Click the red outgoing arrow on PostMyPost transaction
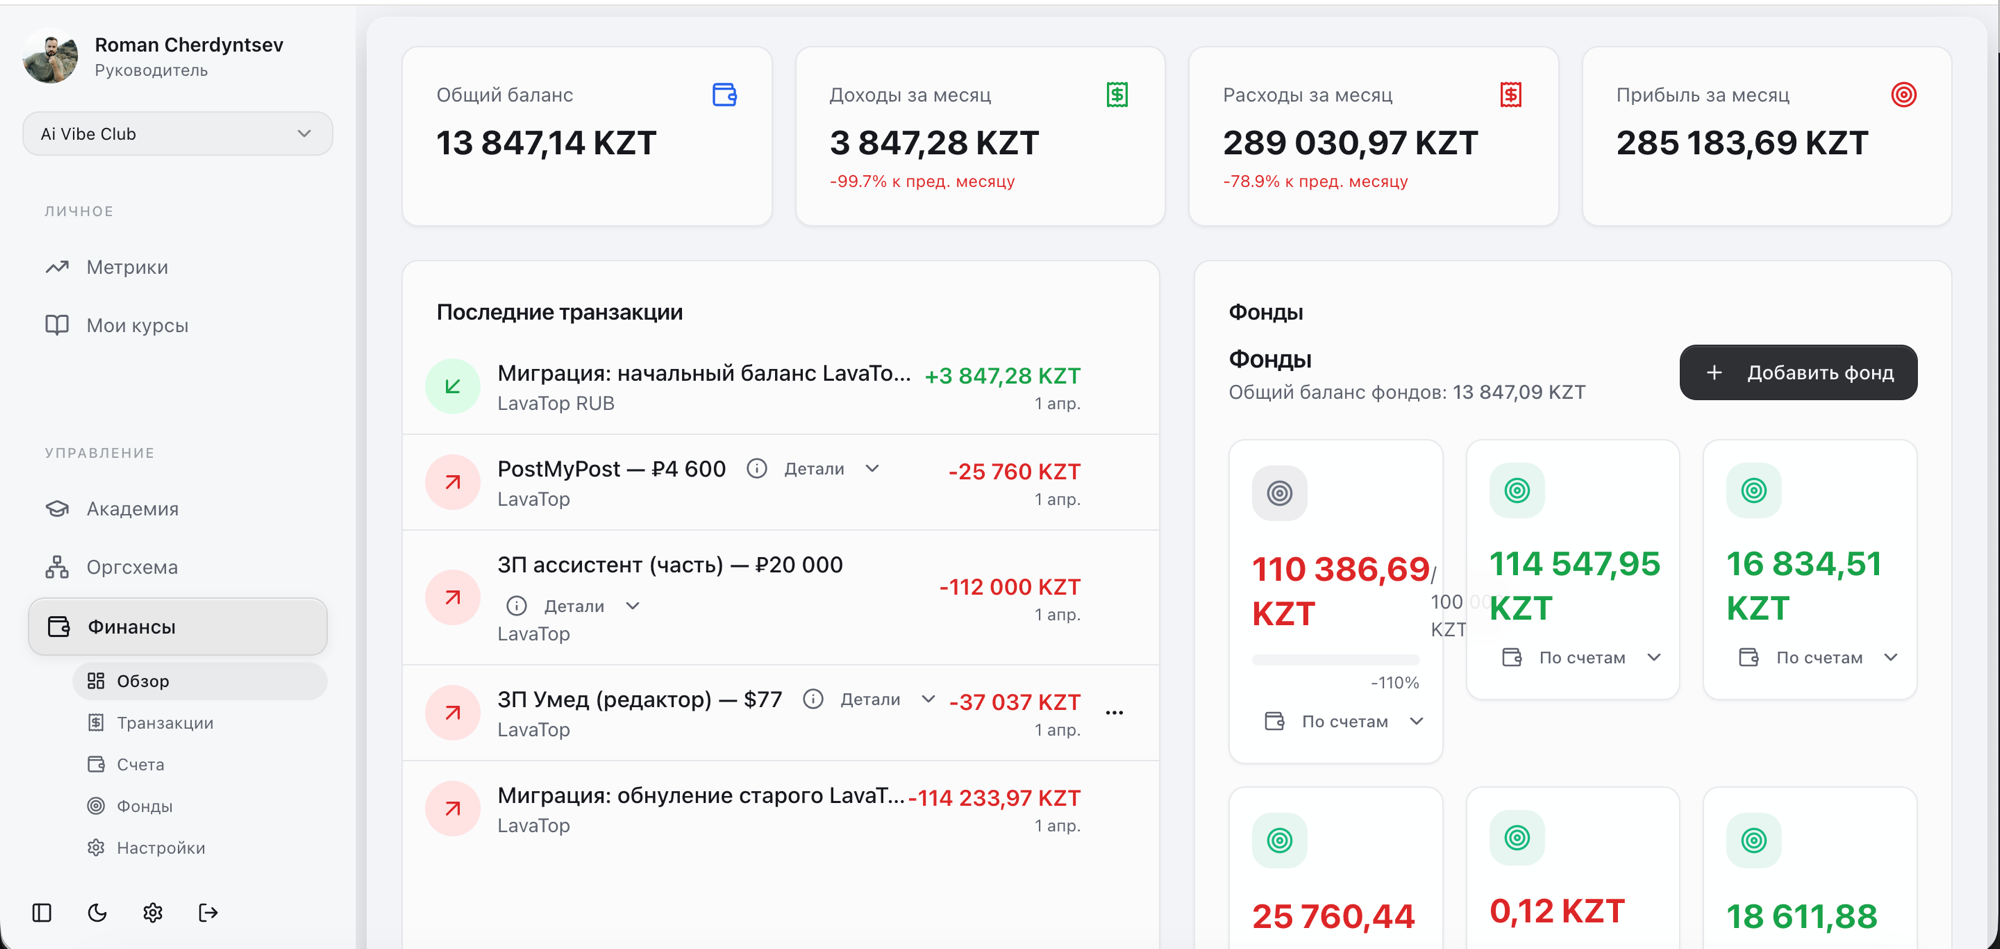The image size is (2000, 949). 453,482
